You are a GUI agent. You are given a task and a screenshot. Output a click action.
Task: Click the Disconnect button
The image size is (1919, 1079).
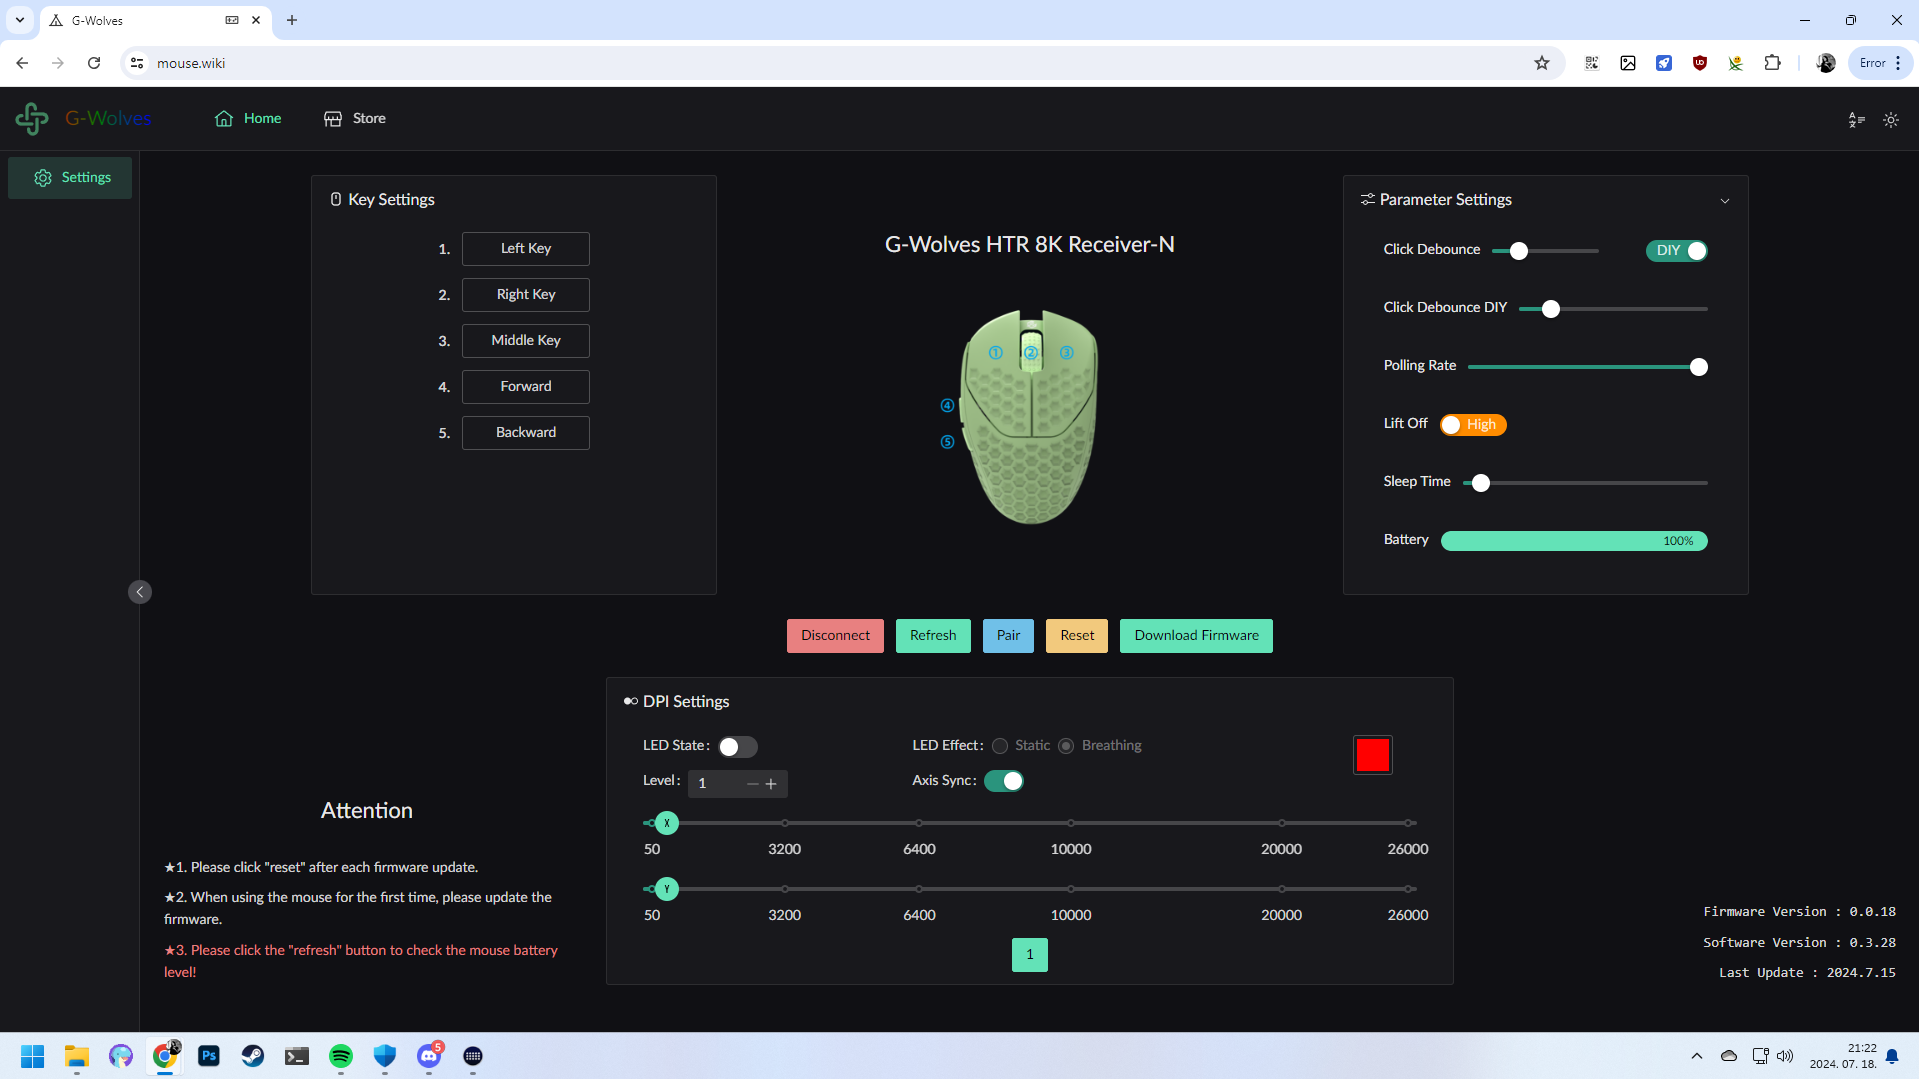click(835, 636)
